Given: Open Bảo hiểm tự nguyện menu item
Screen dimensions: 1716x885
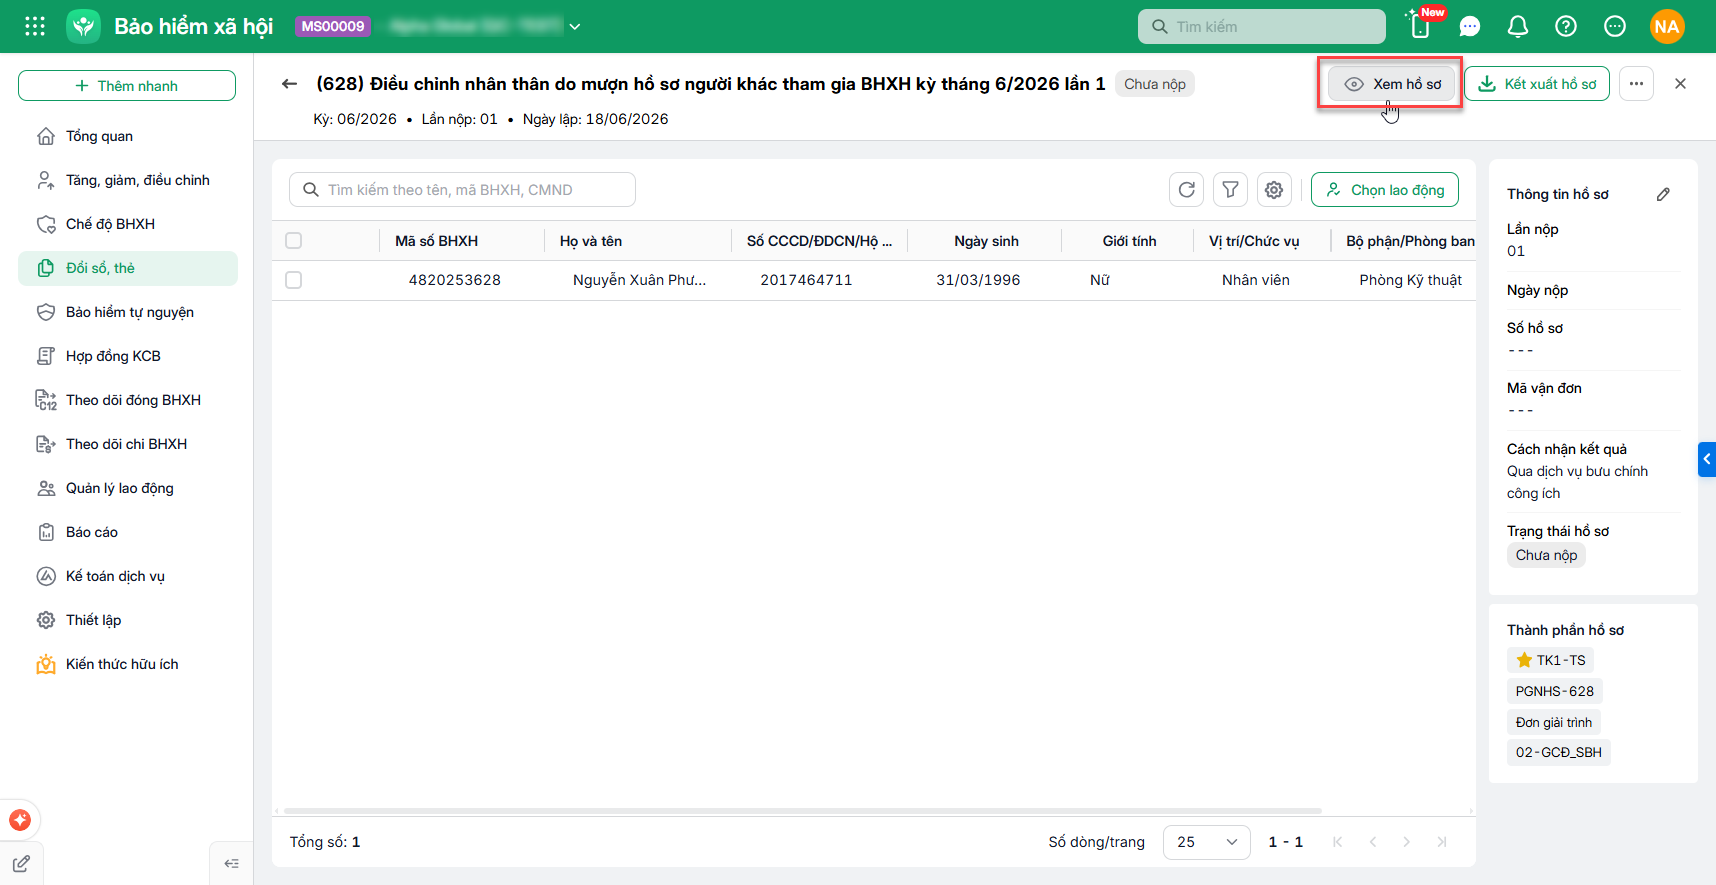Looking at the screenshot, I should click(x=128, y=312).
